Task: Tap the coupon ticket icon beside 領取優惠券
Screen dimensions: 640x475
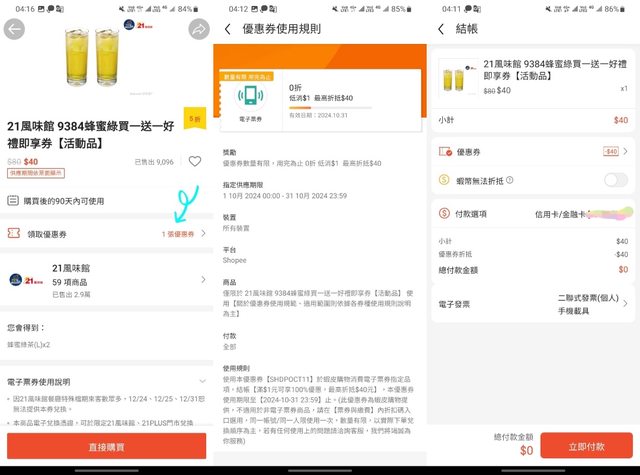Action: click(x=14, y=233)
